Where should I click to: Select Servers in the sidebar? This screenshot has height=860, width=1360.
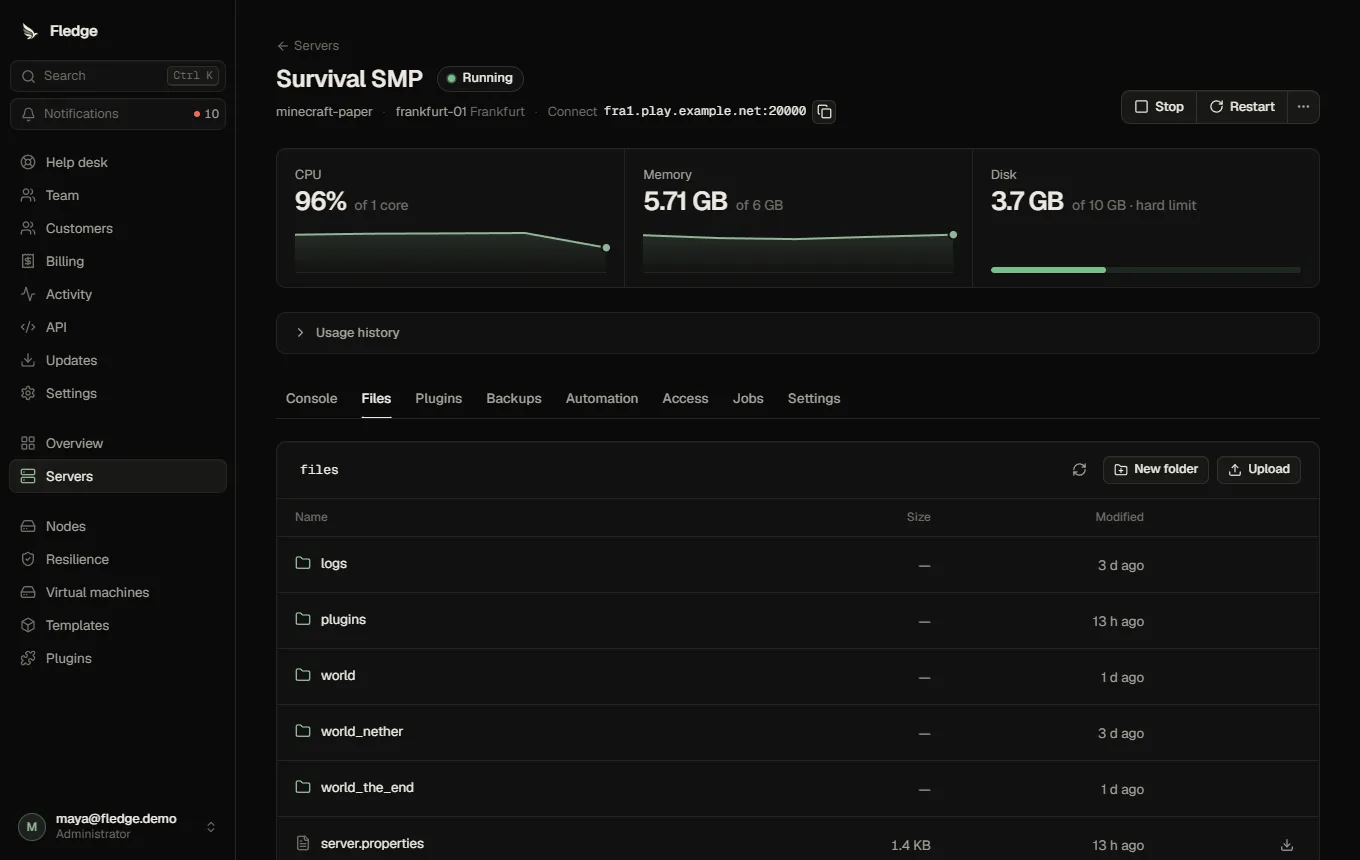118,476
